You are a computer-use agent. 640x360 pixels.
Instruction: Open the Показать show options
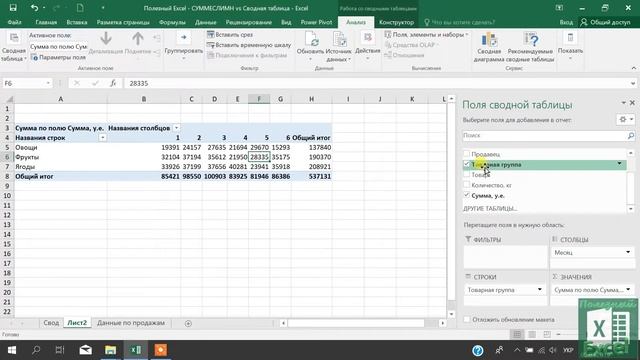pyautogui.click(x=570, y=46)
